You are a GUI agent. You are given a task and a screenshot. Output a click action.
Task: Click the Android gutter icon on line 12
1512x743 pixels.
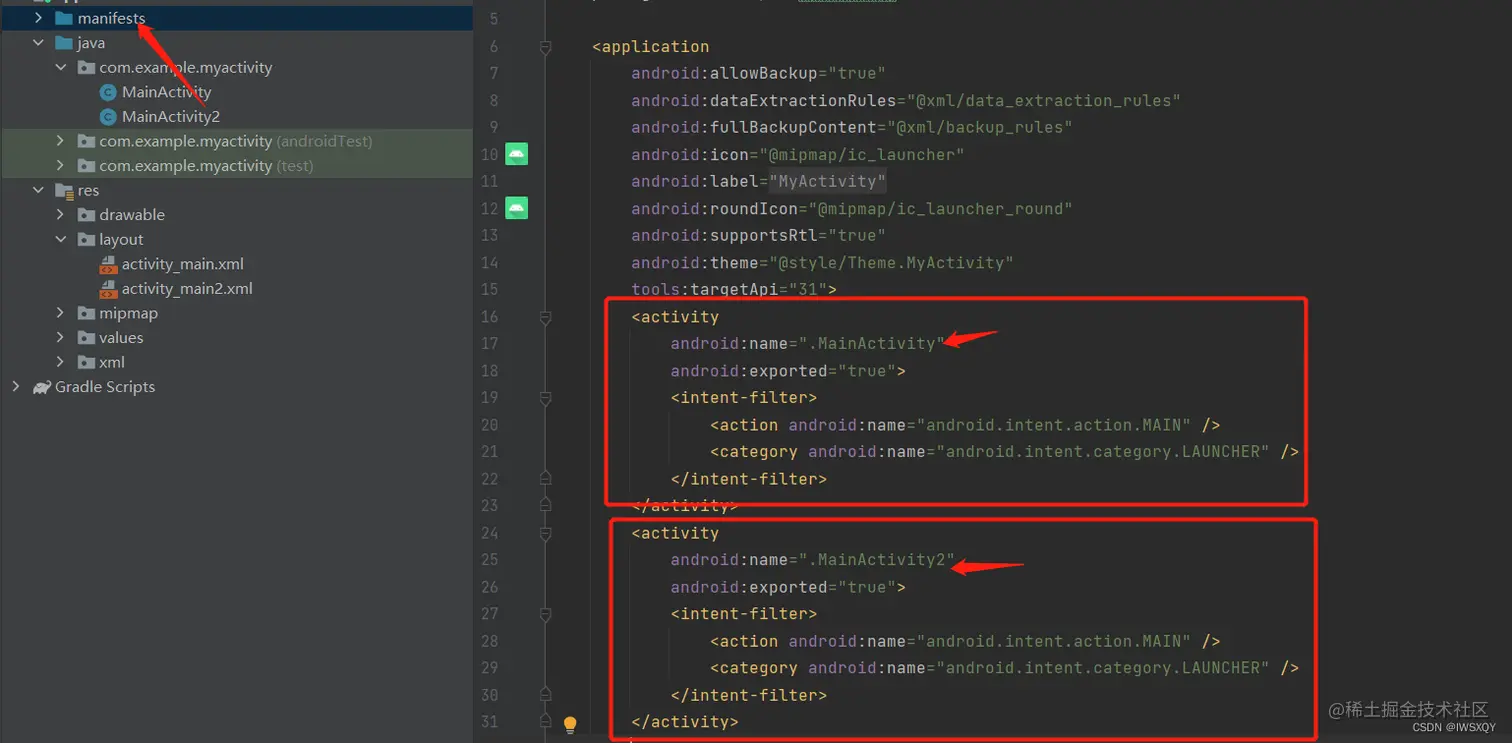[x=516, y=208]
